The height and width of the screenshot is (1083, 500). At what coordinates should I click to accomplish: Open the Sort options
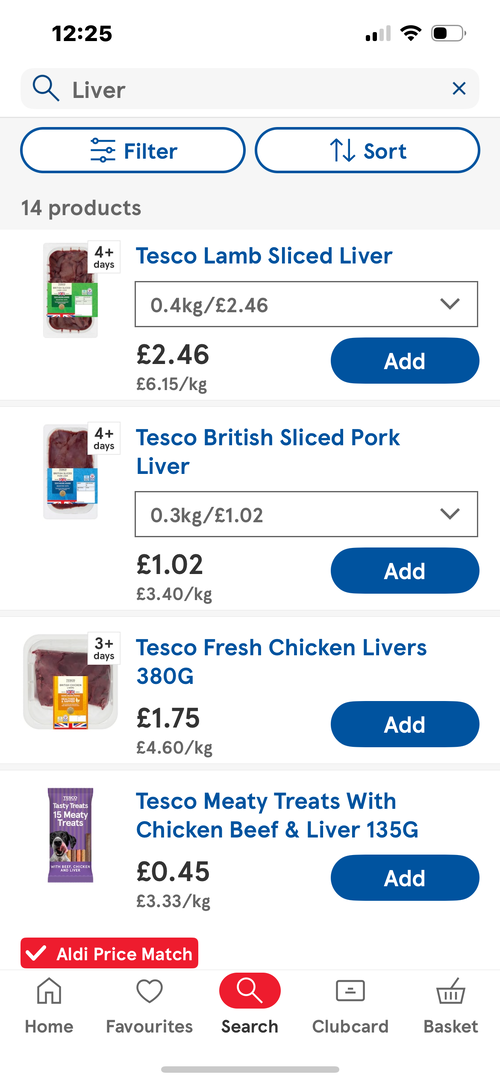click(367, 150)
